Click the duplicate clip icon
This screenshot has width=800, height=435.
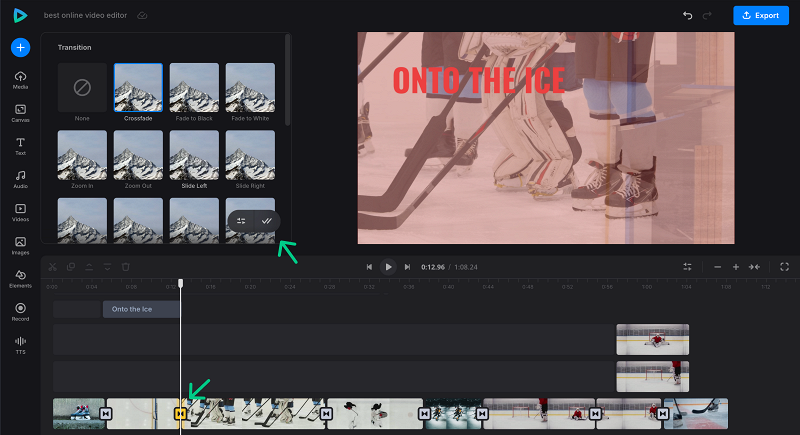pos(71,267)
